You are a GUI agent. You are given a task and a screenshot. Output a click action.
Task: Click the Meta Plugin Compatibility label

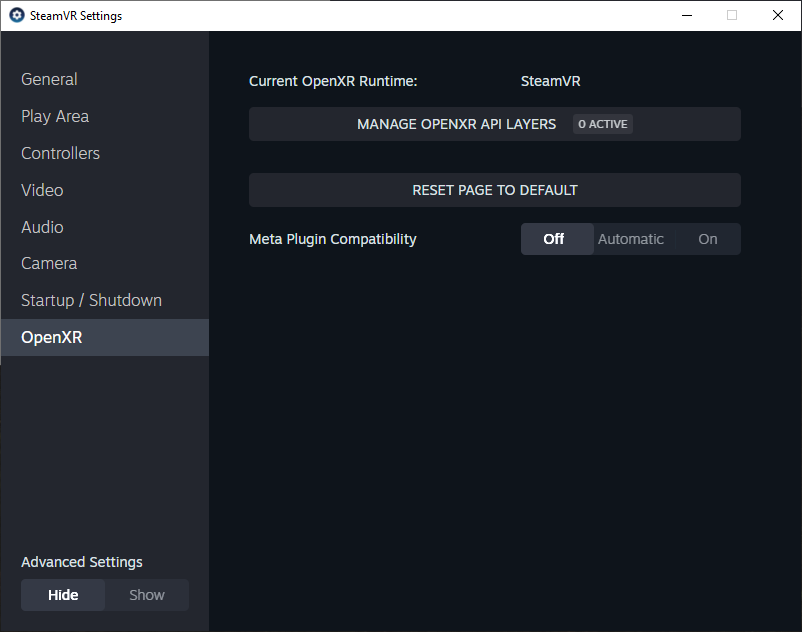tap(332, 239)
